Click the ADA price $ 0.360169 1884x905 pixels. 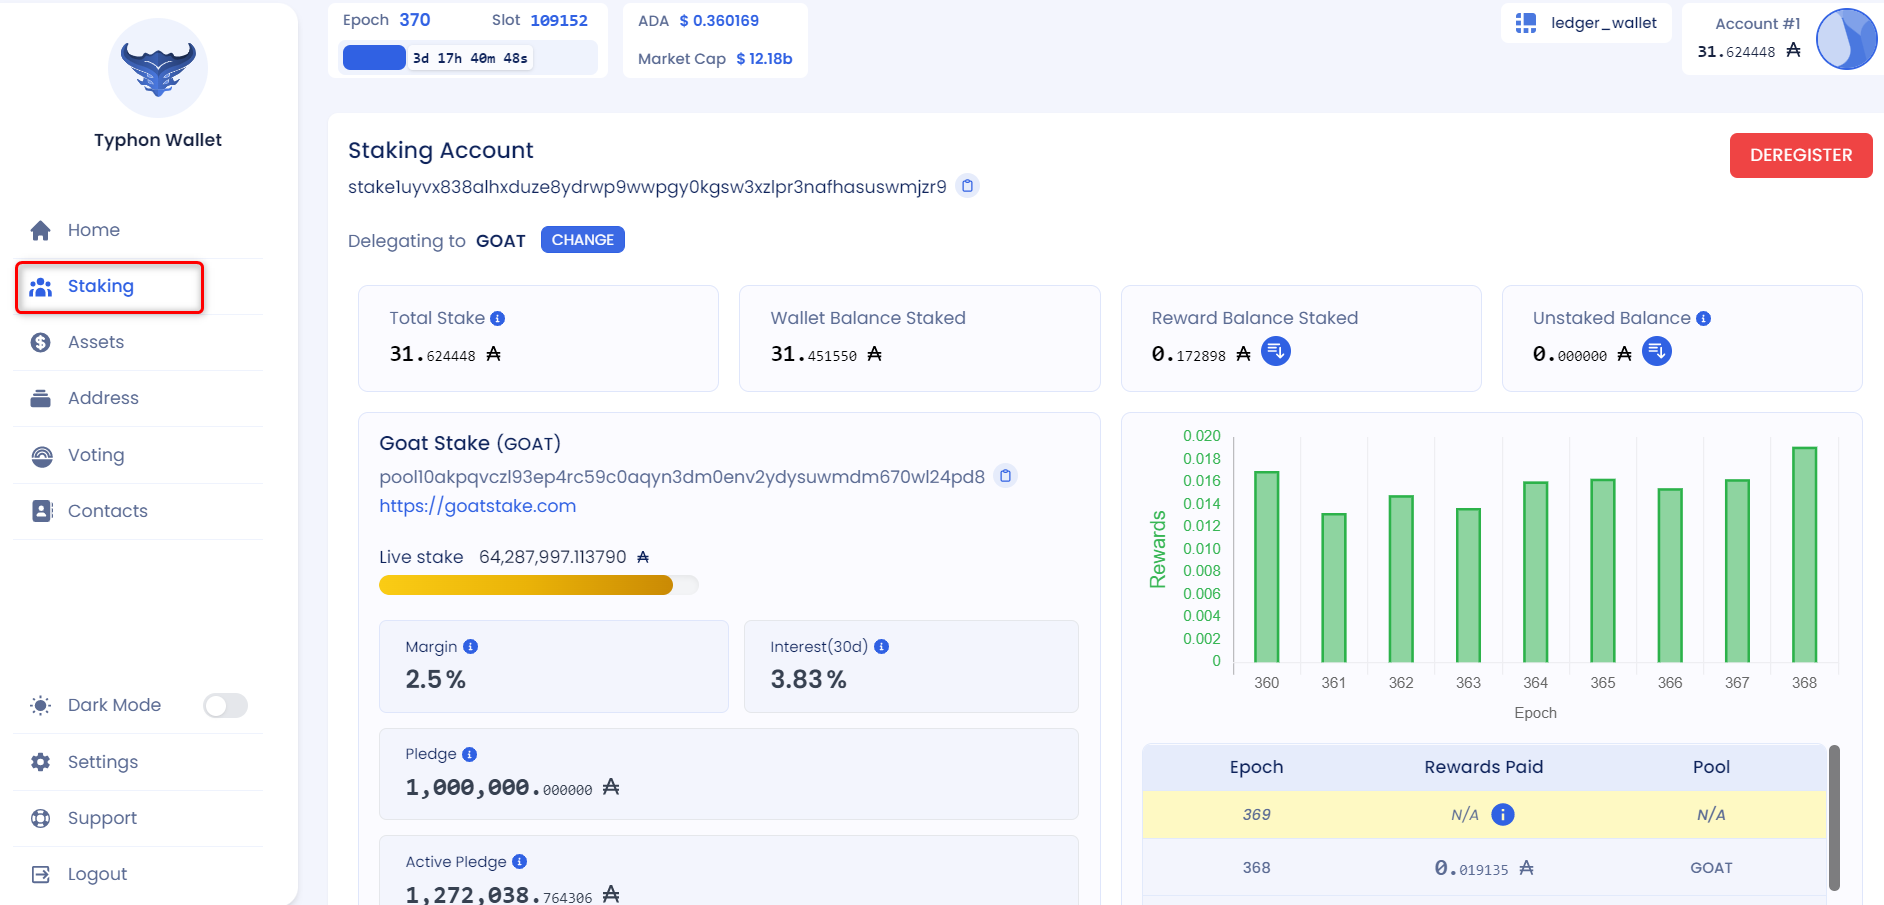tap(719, 20)
